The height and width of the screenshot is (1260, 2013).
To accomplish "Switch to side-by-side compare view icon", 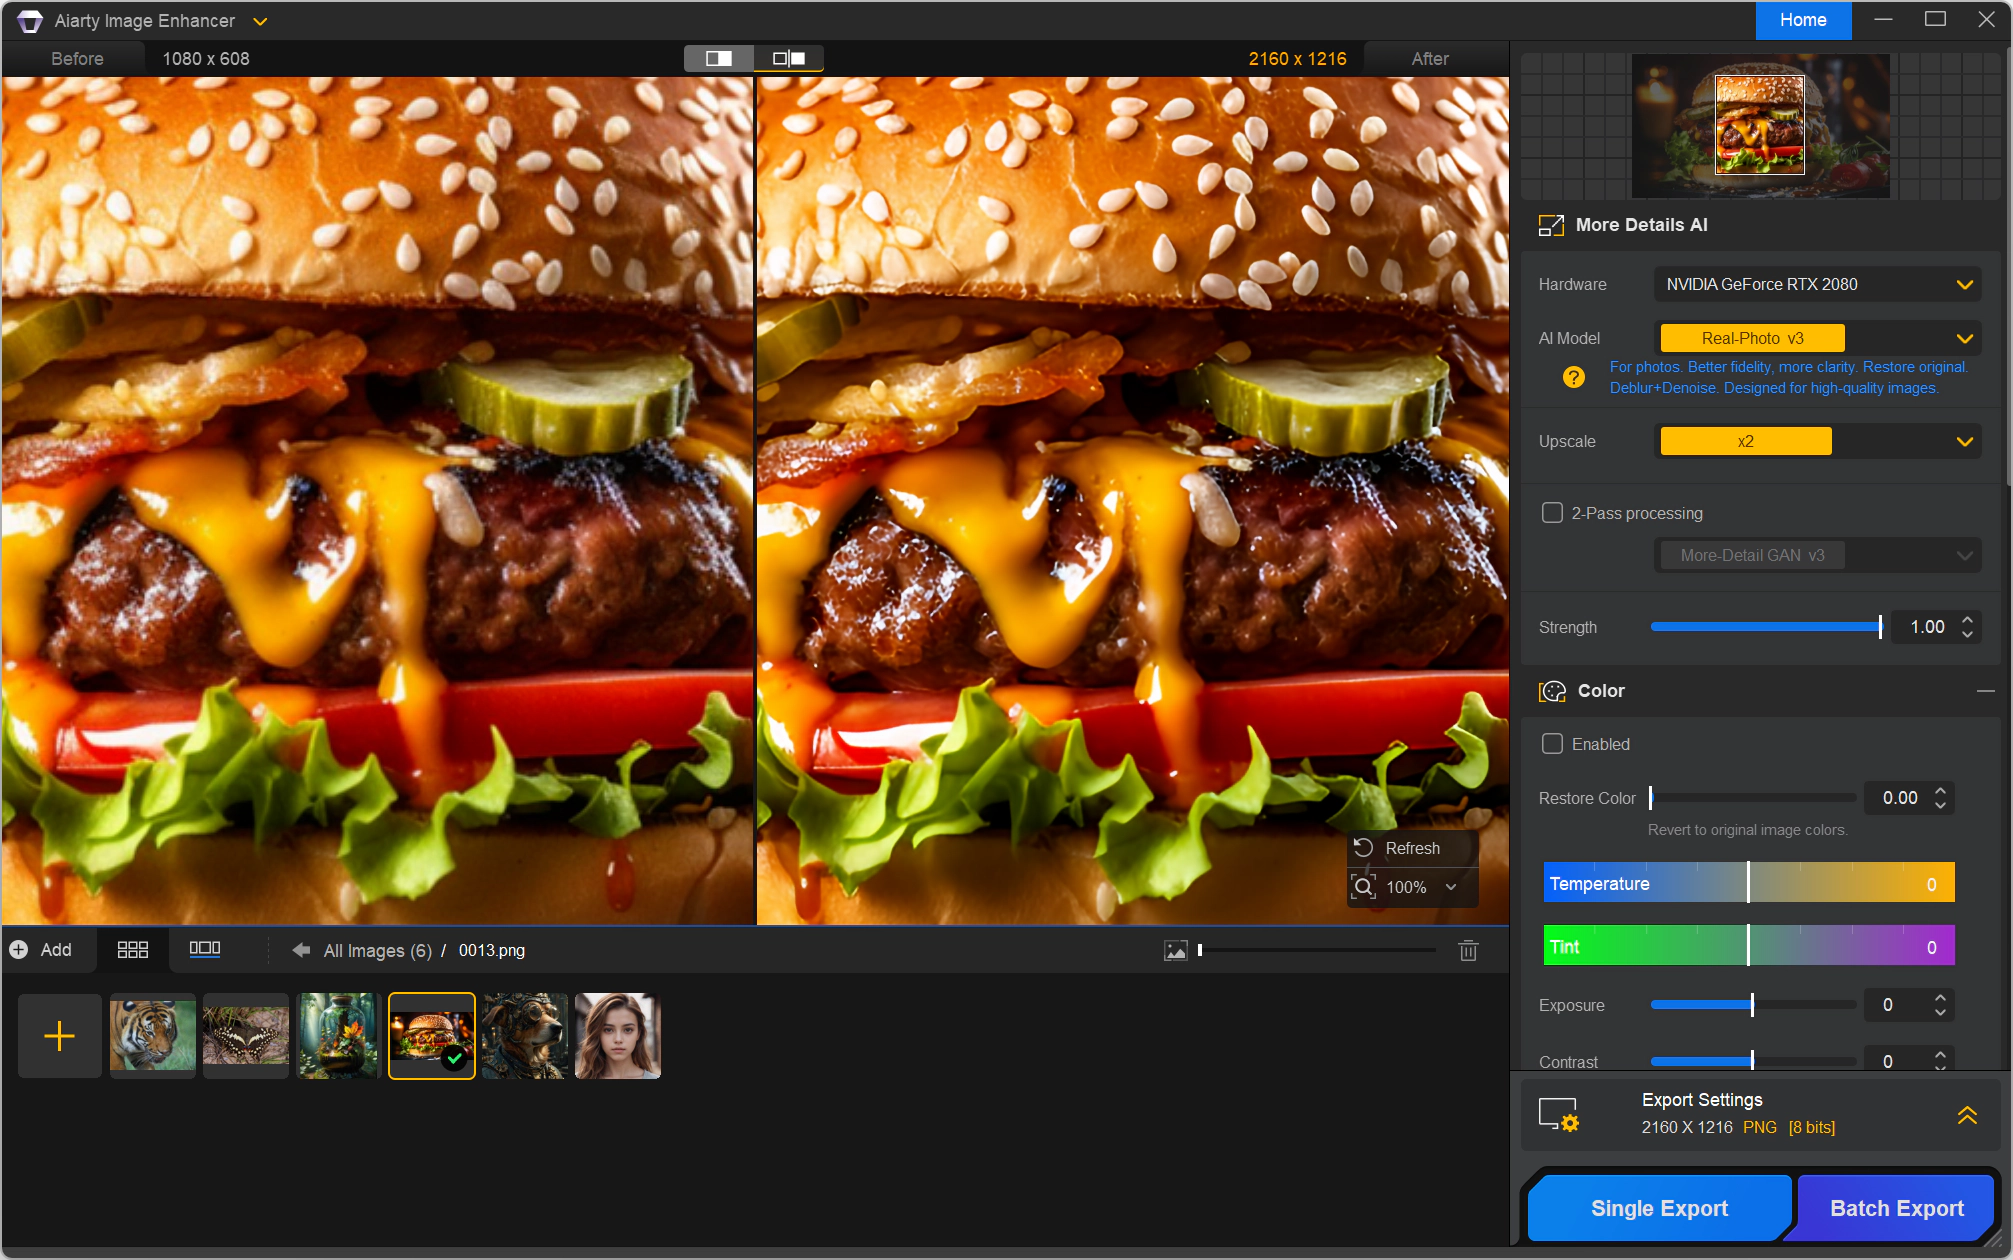I will [789, 58].
